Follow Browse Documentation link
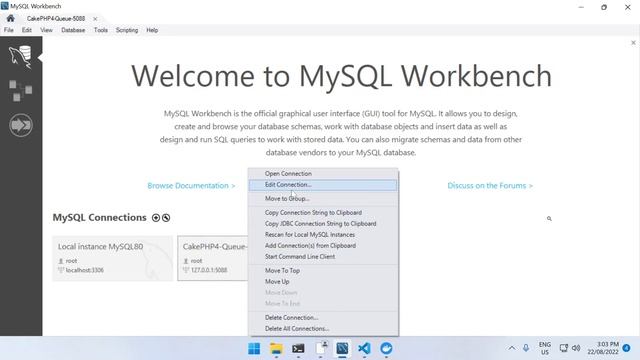This screenshot has height=360, width=640. (x=191, y=186)
